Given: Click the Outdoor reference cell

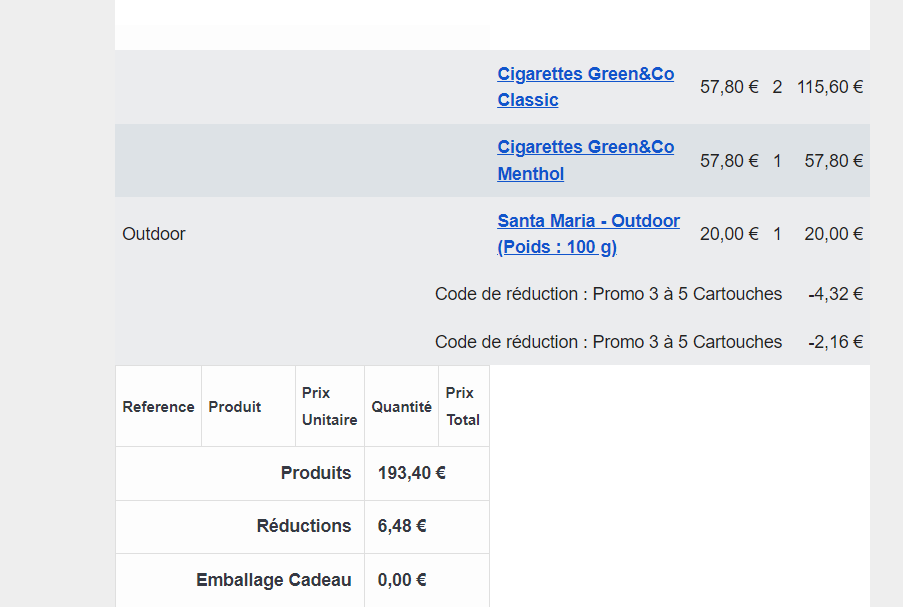Looking at the screenshot, I should tap(154, 234).
